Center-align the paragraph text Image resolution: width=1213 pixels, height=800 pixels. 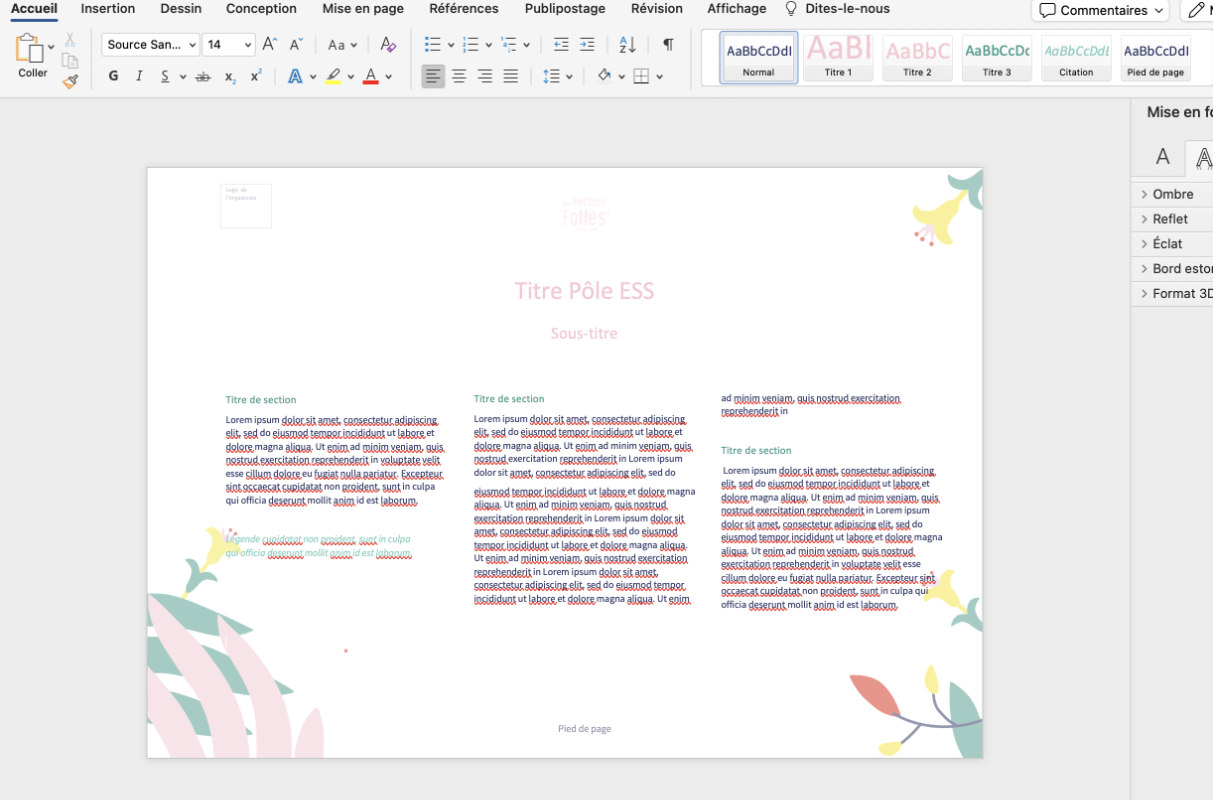coord(459,76)
